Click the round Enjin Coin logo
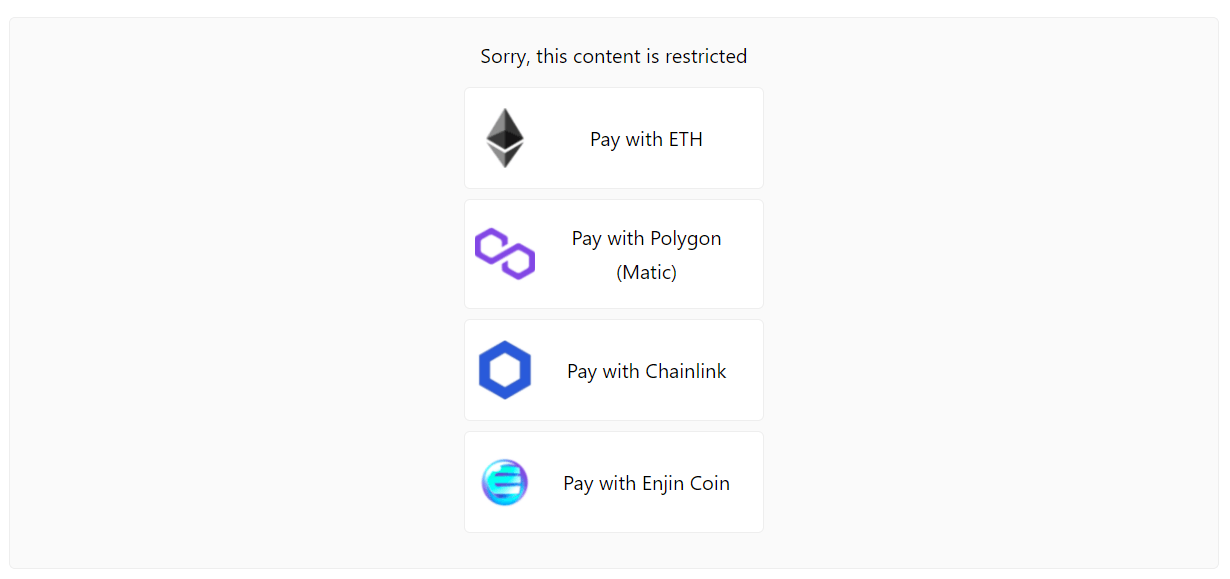This screenshot has width=1230, height=579. click(505, 482)
